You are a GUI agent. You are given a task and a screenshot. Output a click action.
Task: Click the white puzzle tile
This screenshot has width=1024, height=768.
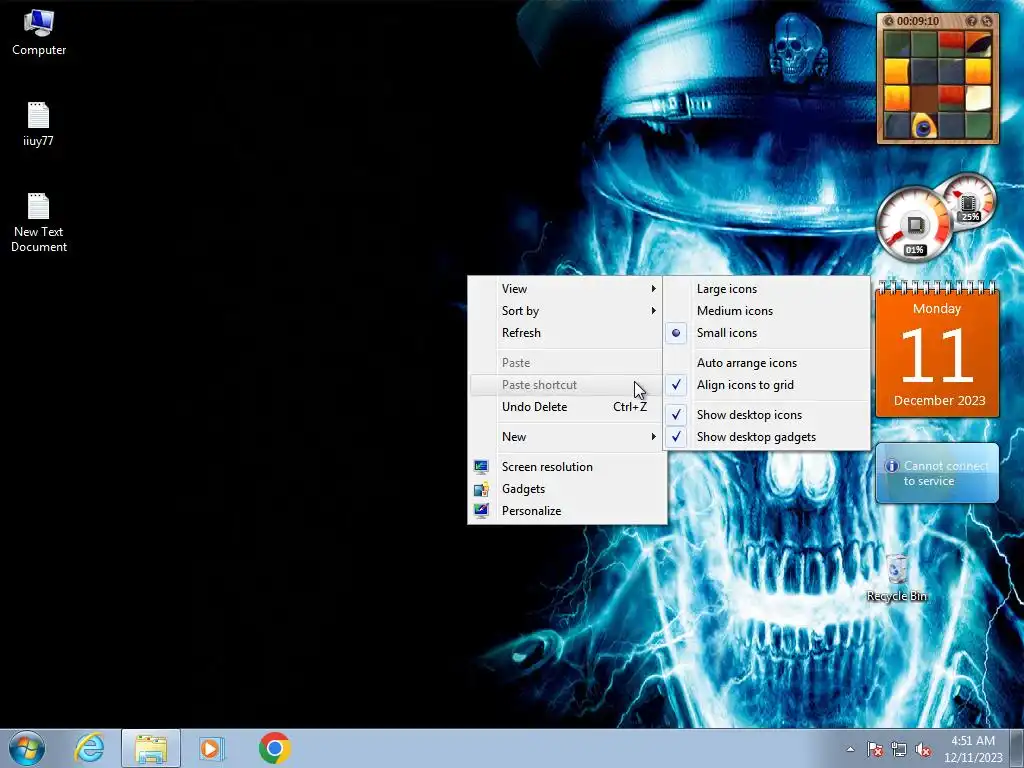[x=978, y=98]
